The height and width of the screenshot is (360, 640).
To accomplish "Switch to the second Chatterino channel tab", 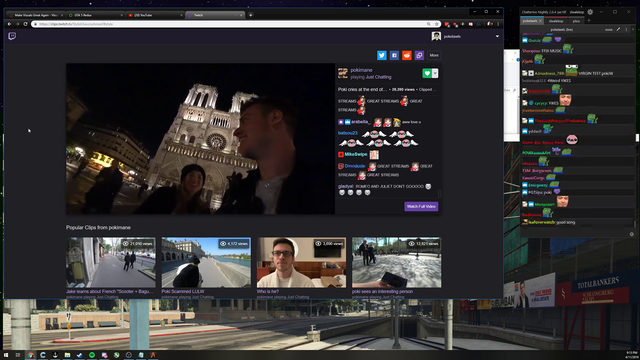I will coord(556,21).
